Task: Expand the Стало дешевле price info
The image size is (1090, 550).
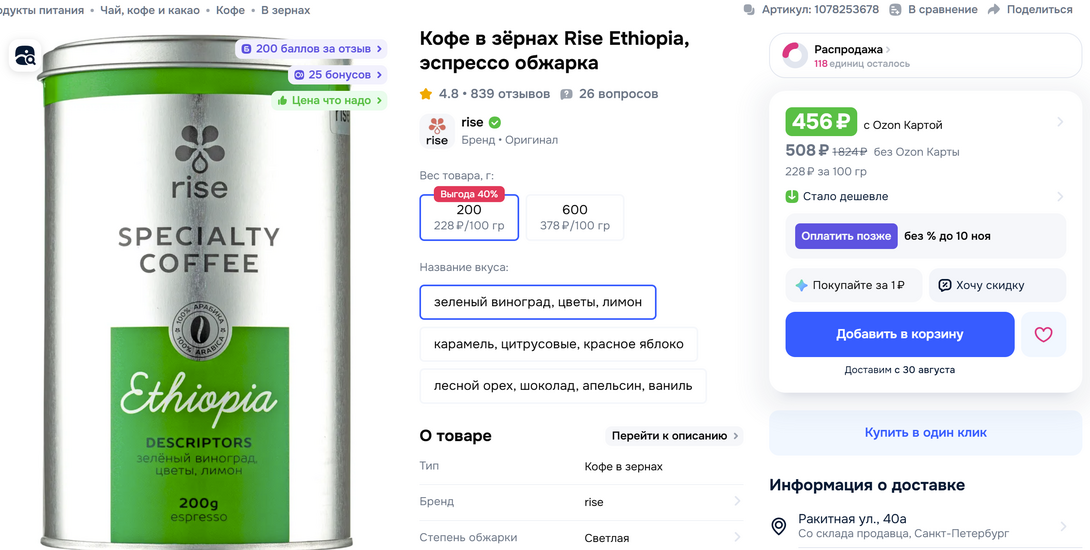Action: click(1060, 197)
